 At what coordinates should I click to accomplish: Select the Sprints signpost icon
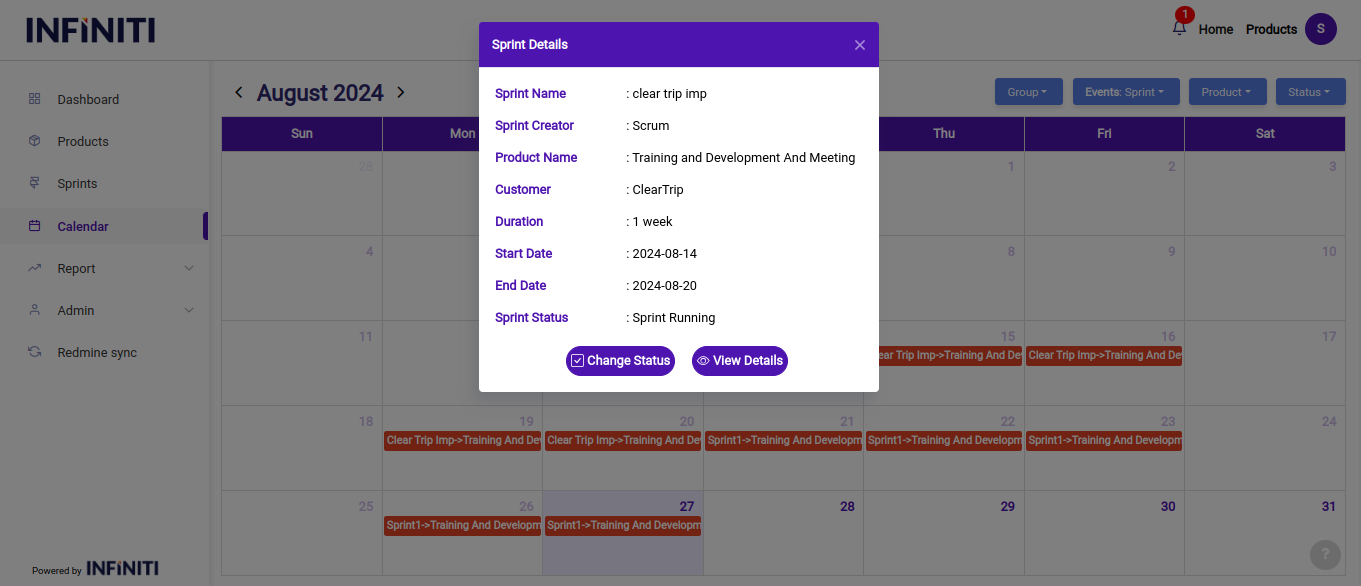pyautogui.click(x=35, y=183)
